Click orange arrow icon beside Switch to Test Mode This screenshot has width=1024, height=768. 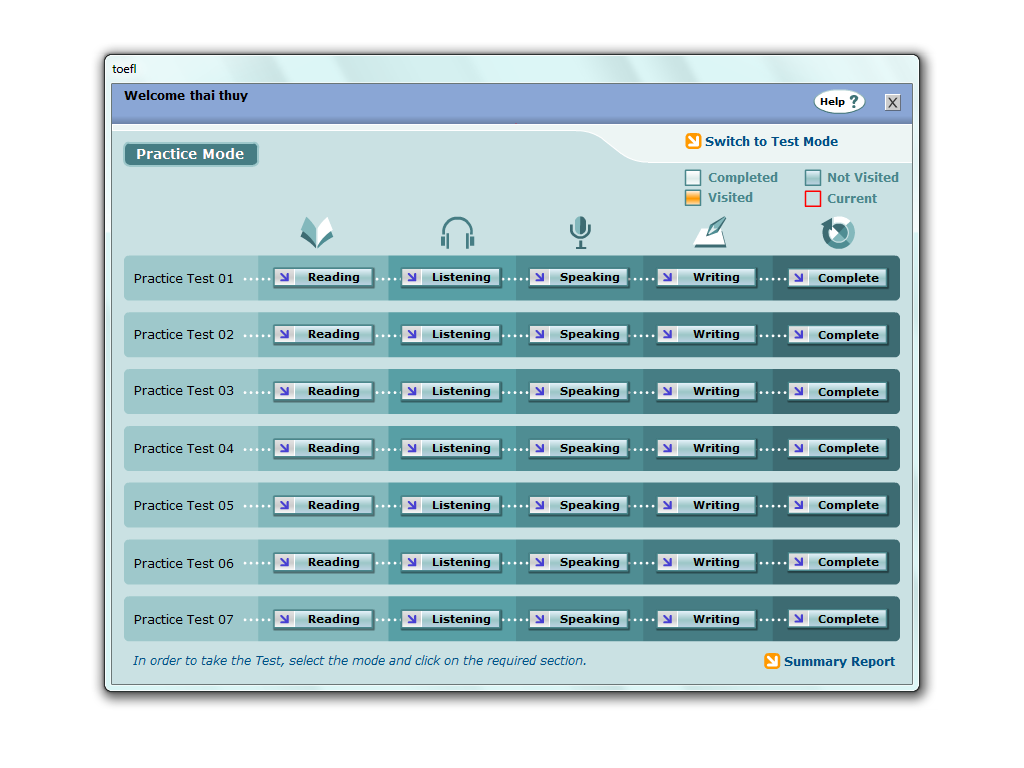(x=693, y=141)
